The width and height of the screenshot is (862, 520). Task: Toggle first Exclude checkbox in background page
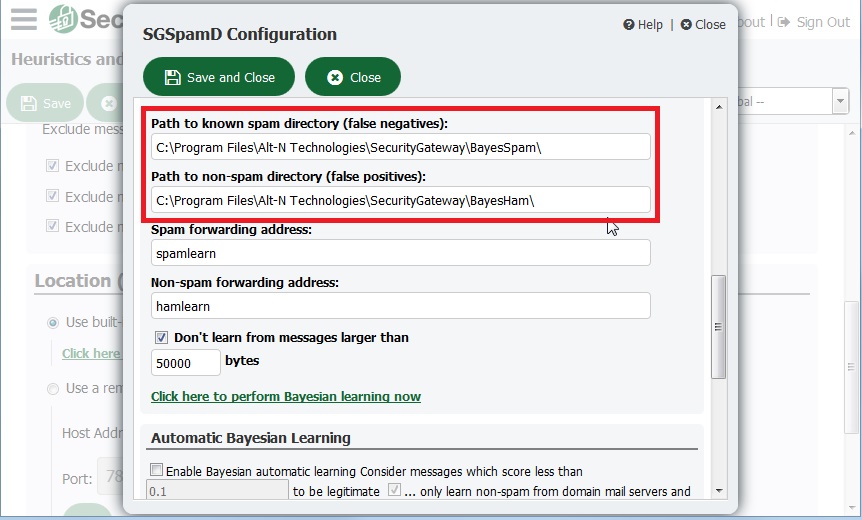(x=52, y=165)
